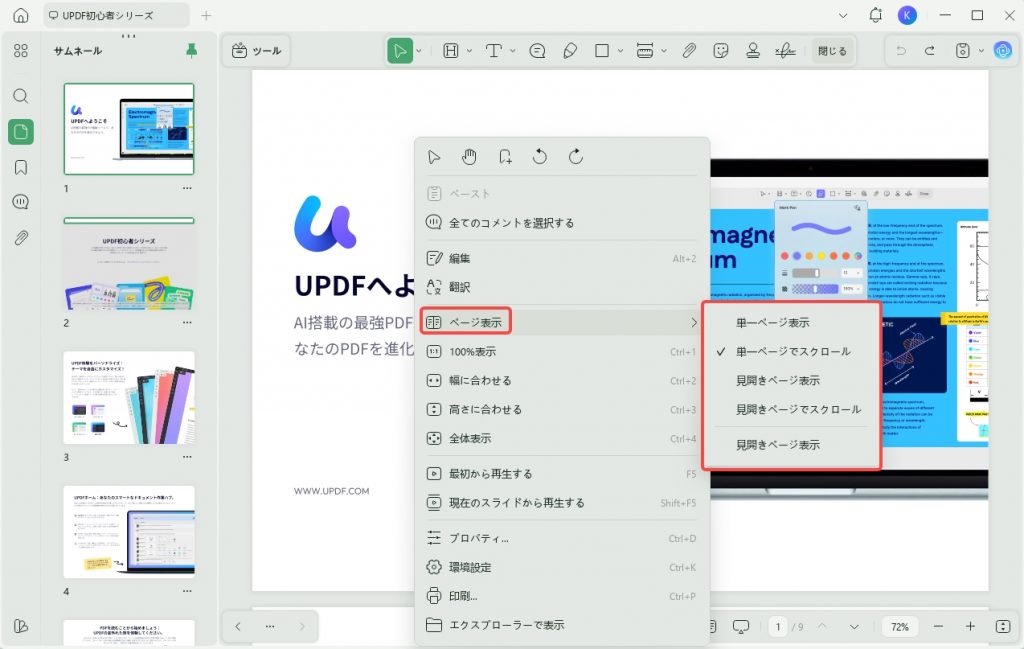Click the arrow cursor icon in context menu
This screenshot has width=1024, height=649.
click(x=434, y=157)
